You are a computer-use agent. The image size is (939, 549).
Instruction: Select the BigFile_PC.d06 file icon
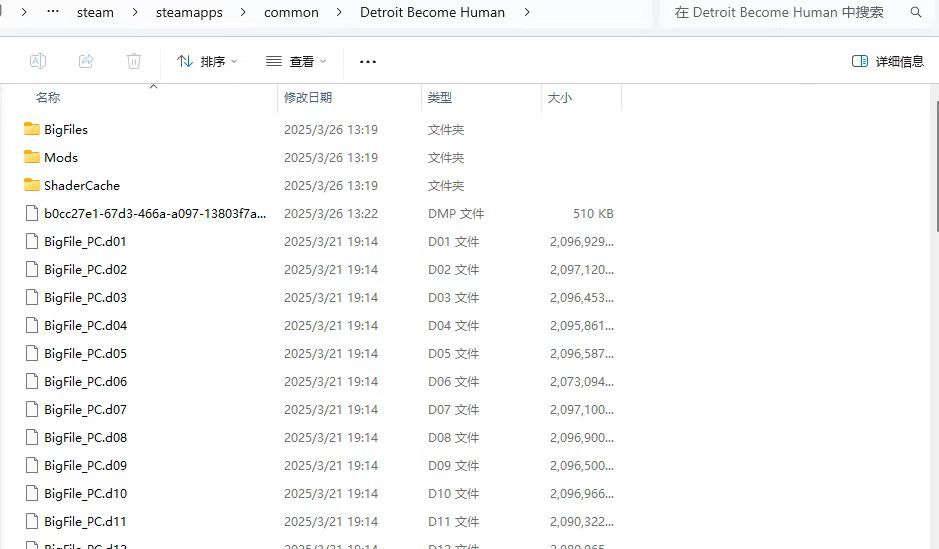tap(32, 381)
